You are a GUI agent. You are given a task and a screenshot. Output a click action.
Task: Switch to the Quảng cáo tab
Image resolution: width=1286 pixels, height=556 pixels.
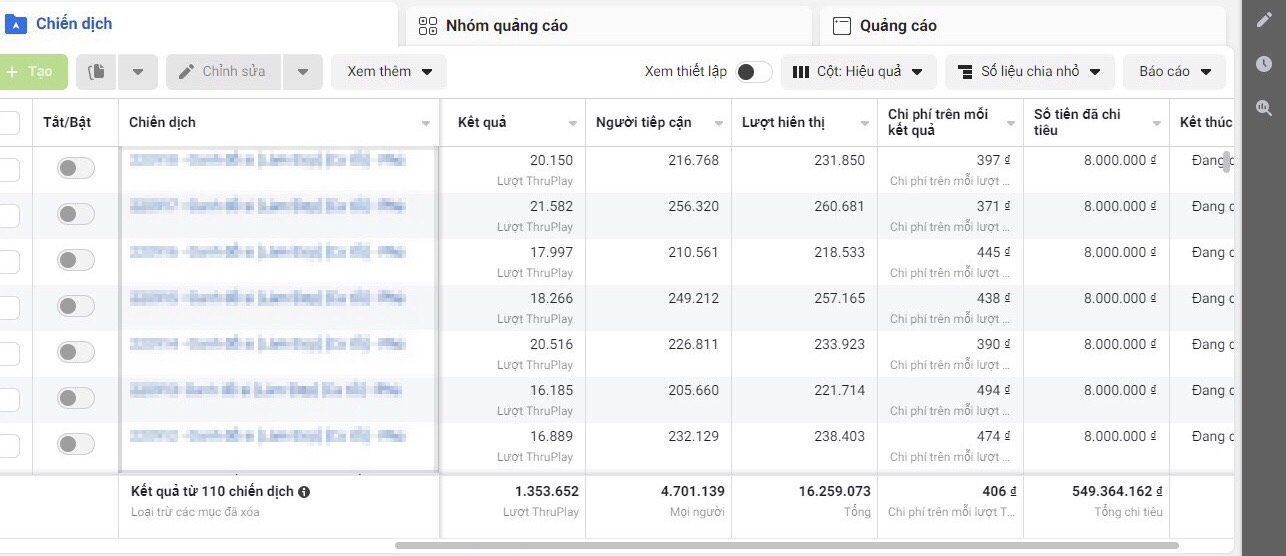898,26
